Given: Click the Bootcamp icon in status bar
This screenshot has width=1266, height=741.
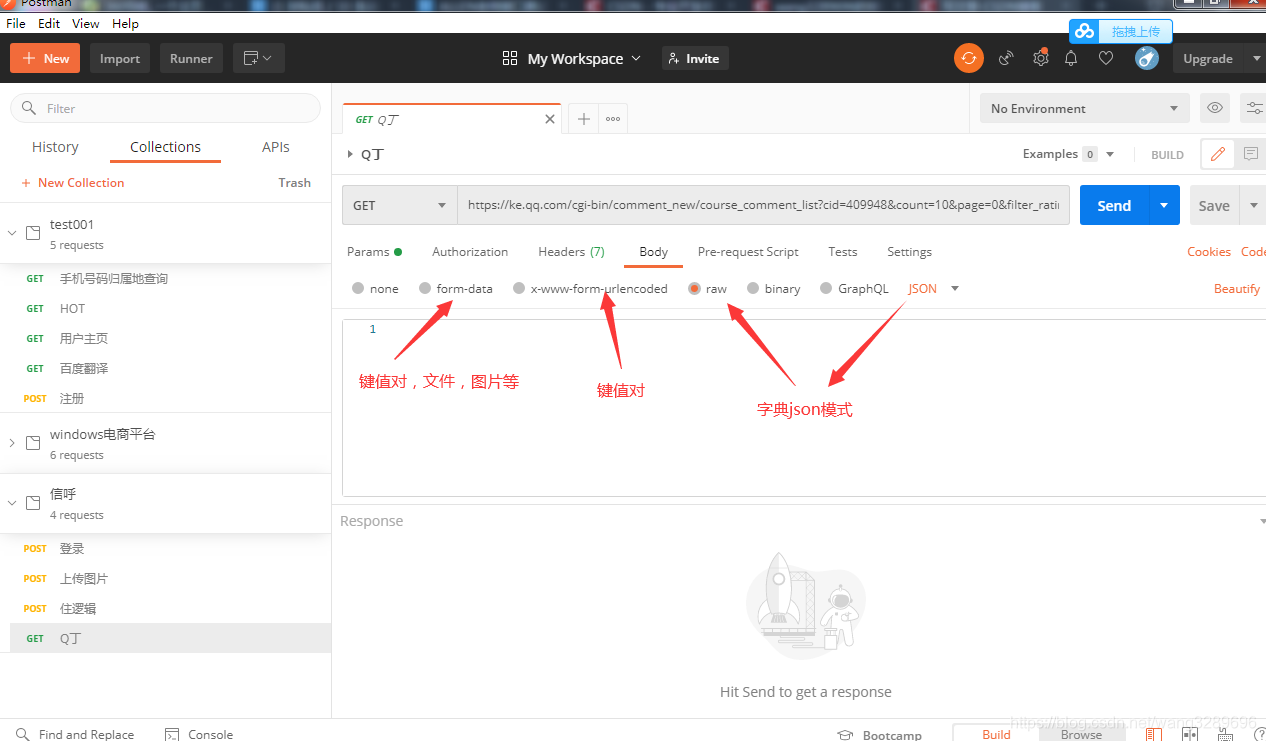Looking at the screenshot, I should 846,734.
